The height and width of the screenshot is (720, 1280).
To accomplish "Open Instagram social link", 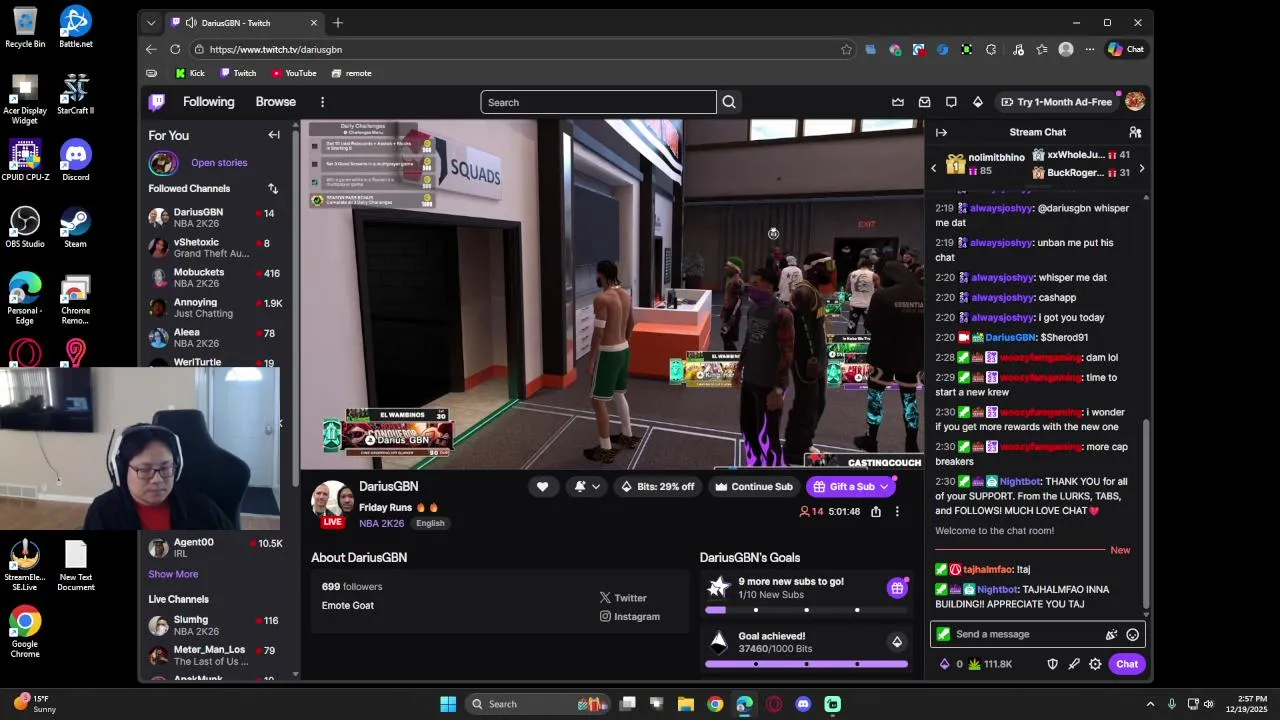I will 630,617.
